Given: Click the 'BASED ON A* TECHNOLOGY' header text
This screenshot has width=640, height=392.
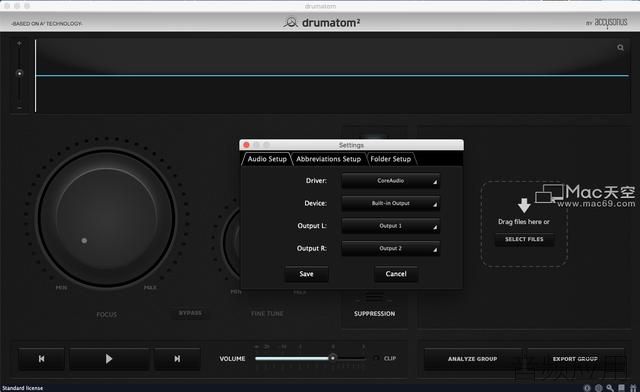Looking at the screenshot, I should (x=47, y=24).
